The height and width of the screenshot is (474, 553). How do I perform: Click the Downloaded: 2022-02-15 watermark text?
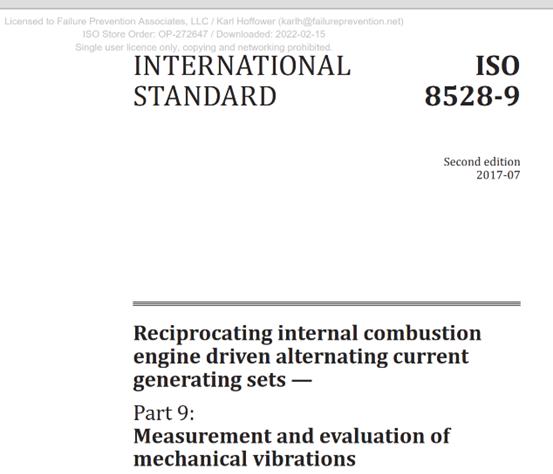(271, 34)
